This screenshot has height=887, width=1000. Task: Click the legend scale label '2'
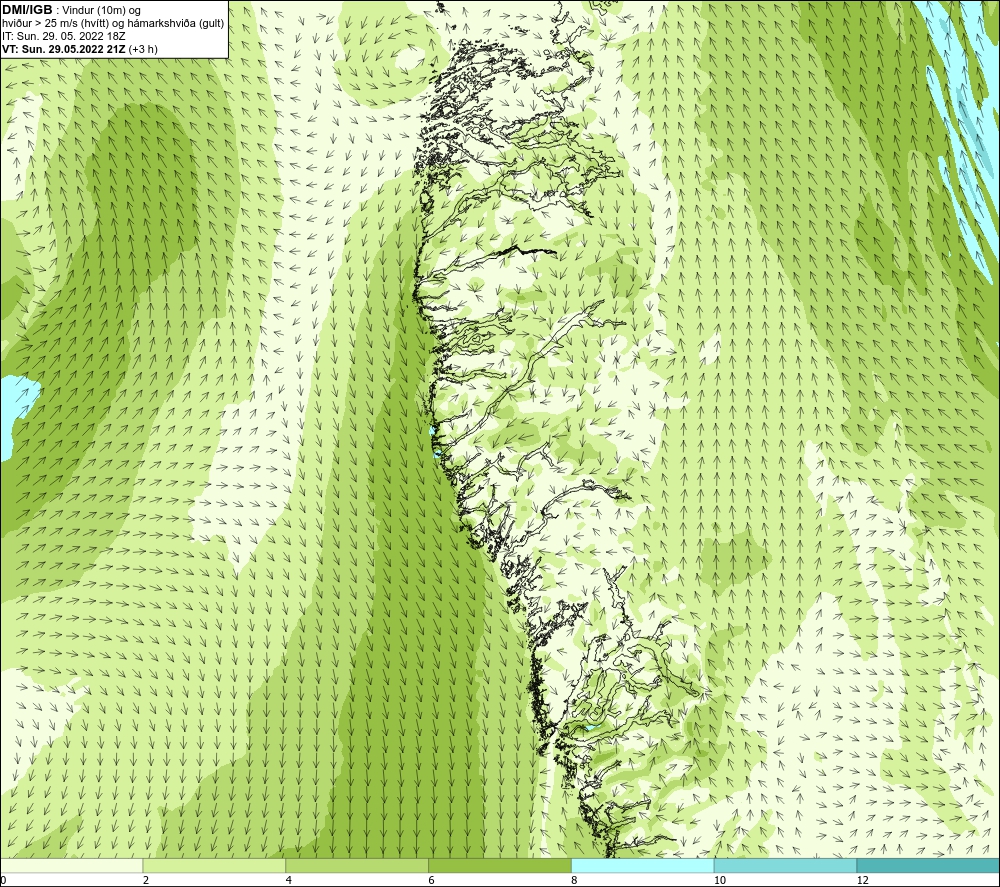(146, 880)
